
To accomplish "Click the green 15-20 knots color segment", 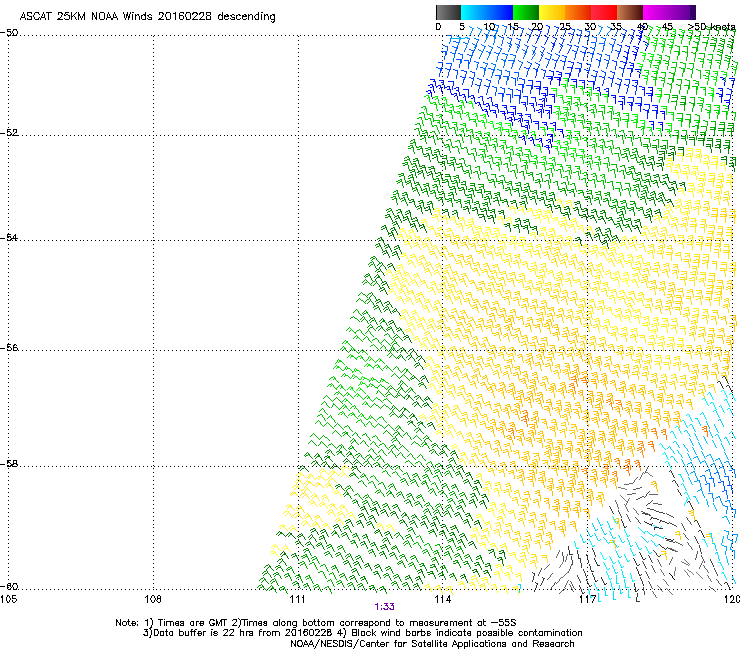I will tap(526, 12).
